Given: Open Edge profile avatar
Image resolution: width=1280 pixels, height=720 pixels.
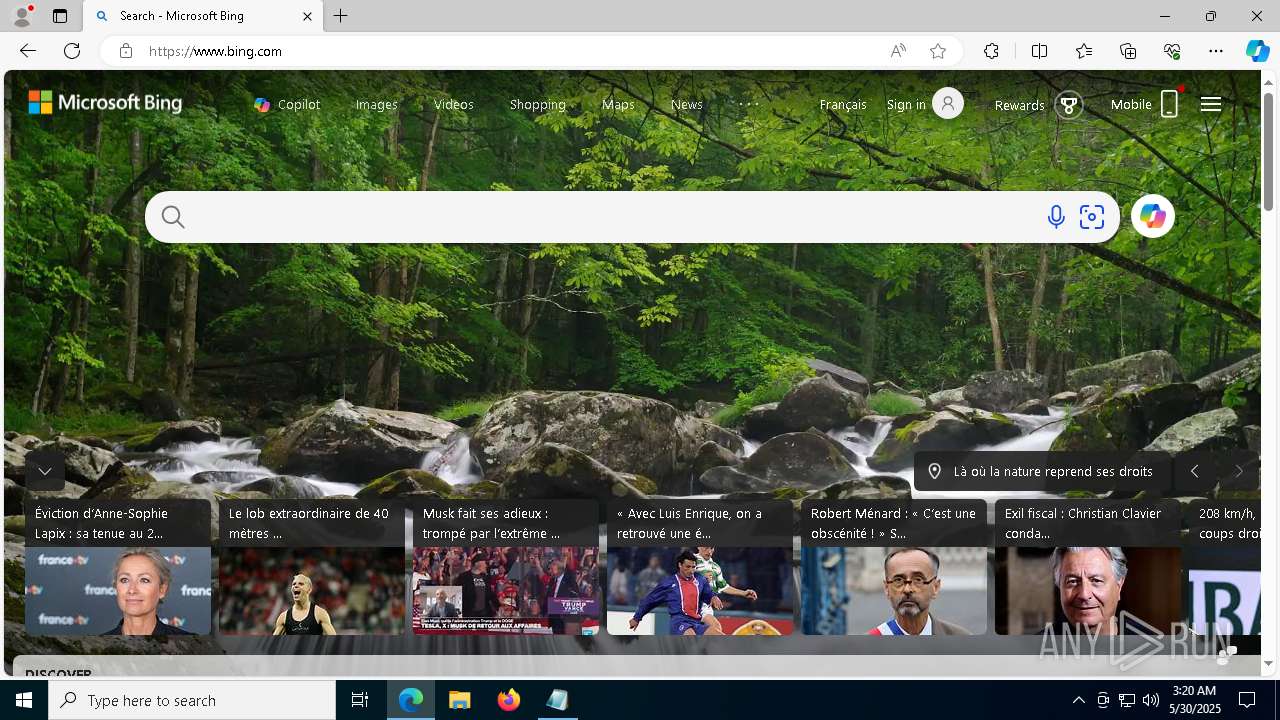Looking at the screenshot, I should tap(21, 16).
